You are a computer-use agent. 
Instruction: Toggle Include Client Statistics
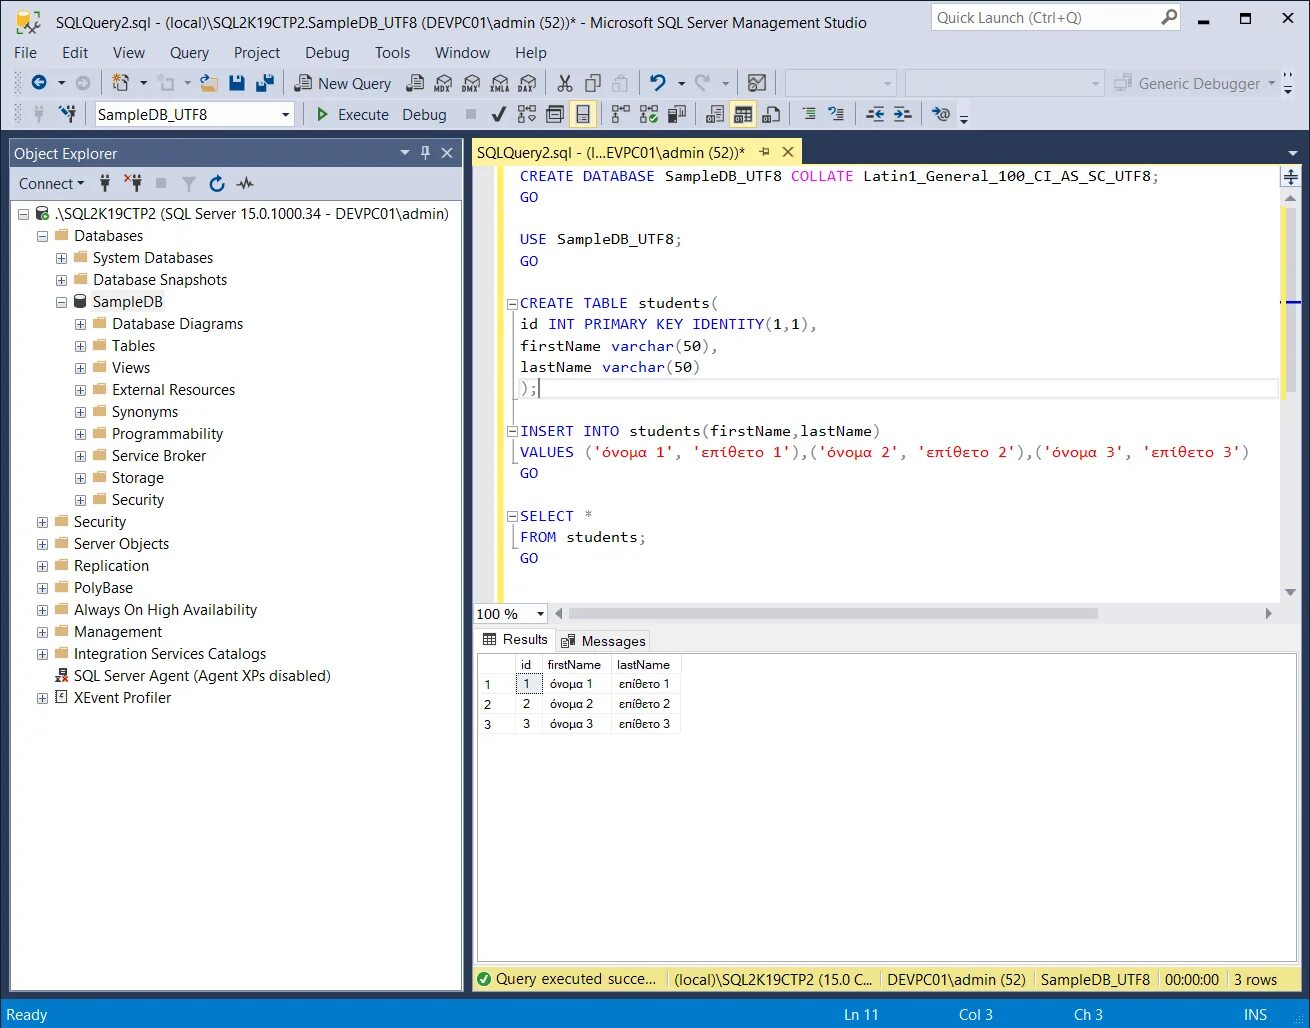point(677,114)
